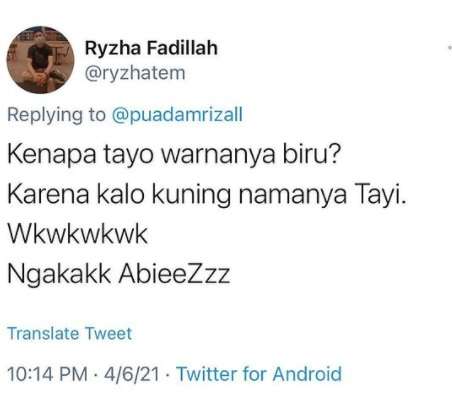Click the display name Ryzha Fadillah
Screen dimensions: 452x409
click(151, 48)
